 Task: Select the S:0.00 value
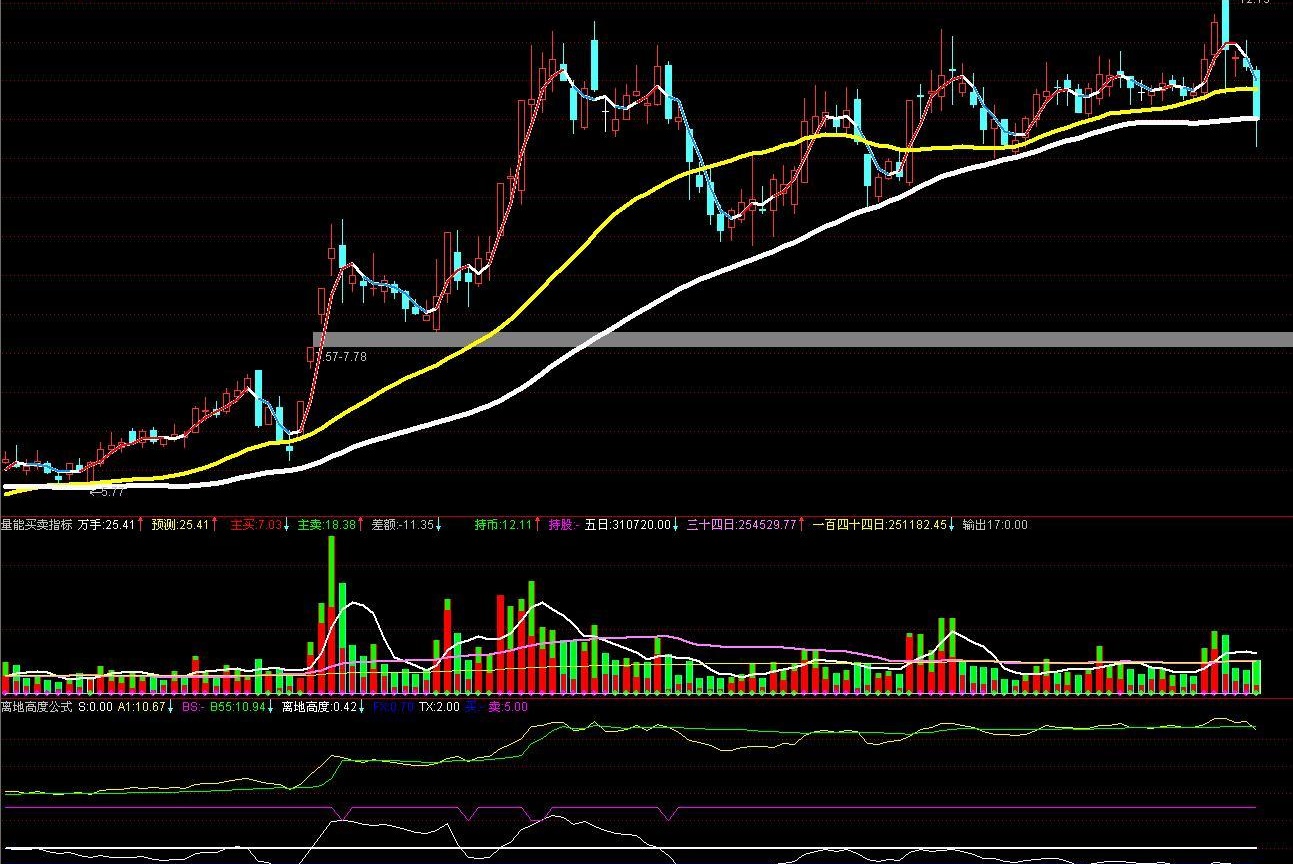[x=95, y=707]
